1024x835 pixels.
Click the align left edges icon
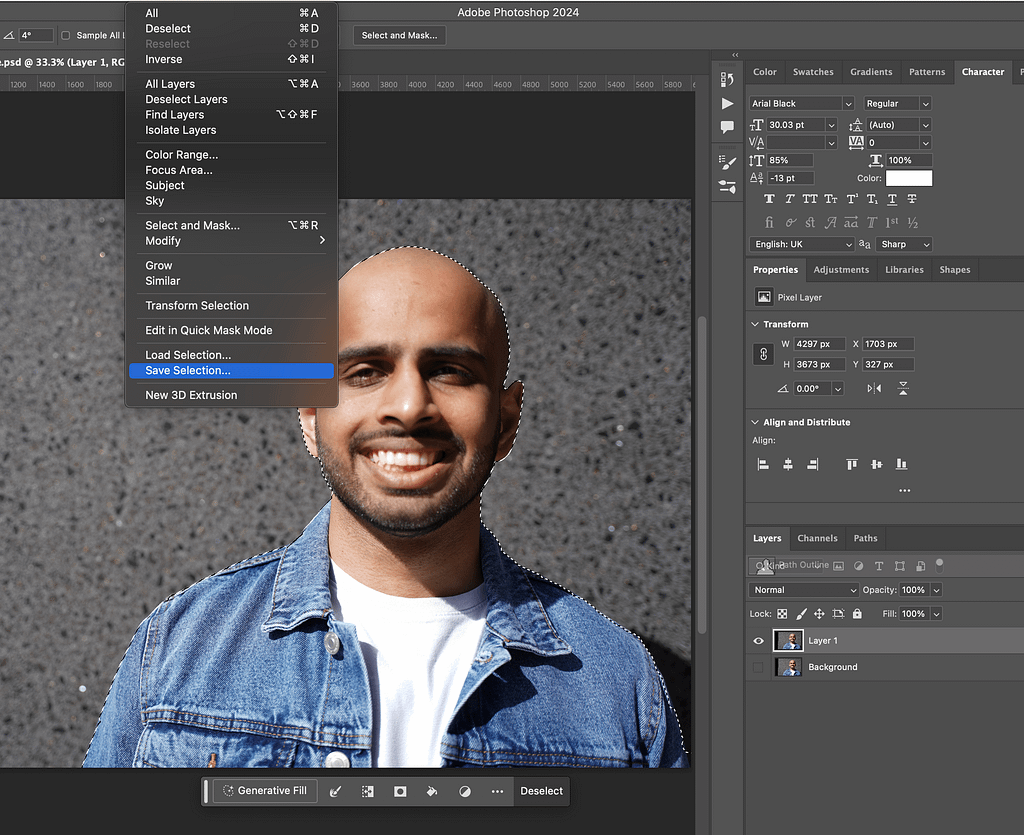[763, 464]
